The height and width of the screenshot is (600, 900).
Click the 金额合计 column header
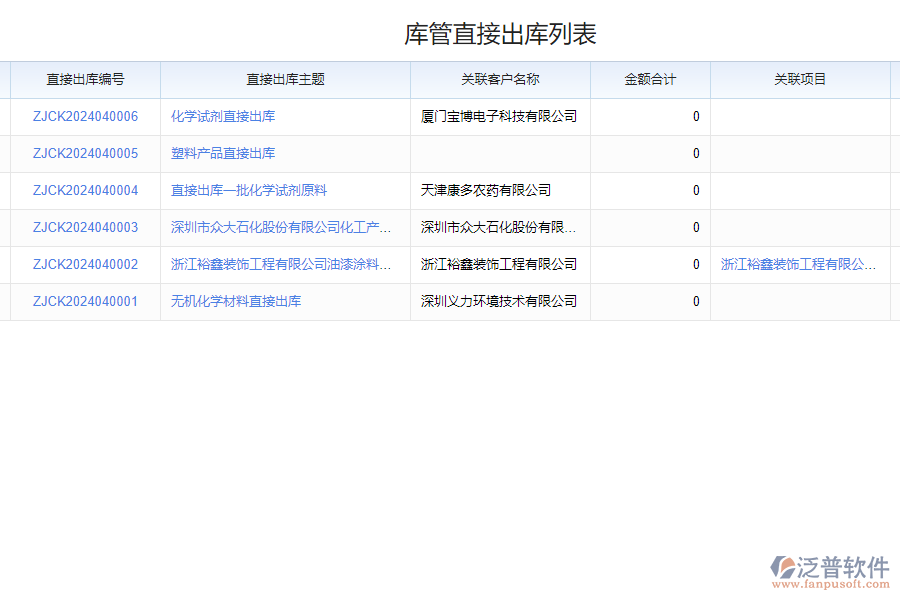pyautogui.click(x=648, y=80)
